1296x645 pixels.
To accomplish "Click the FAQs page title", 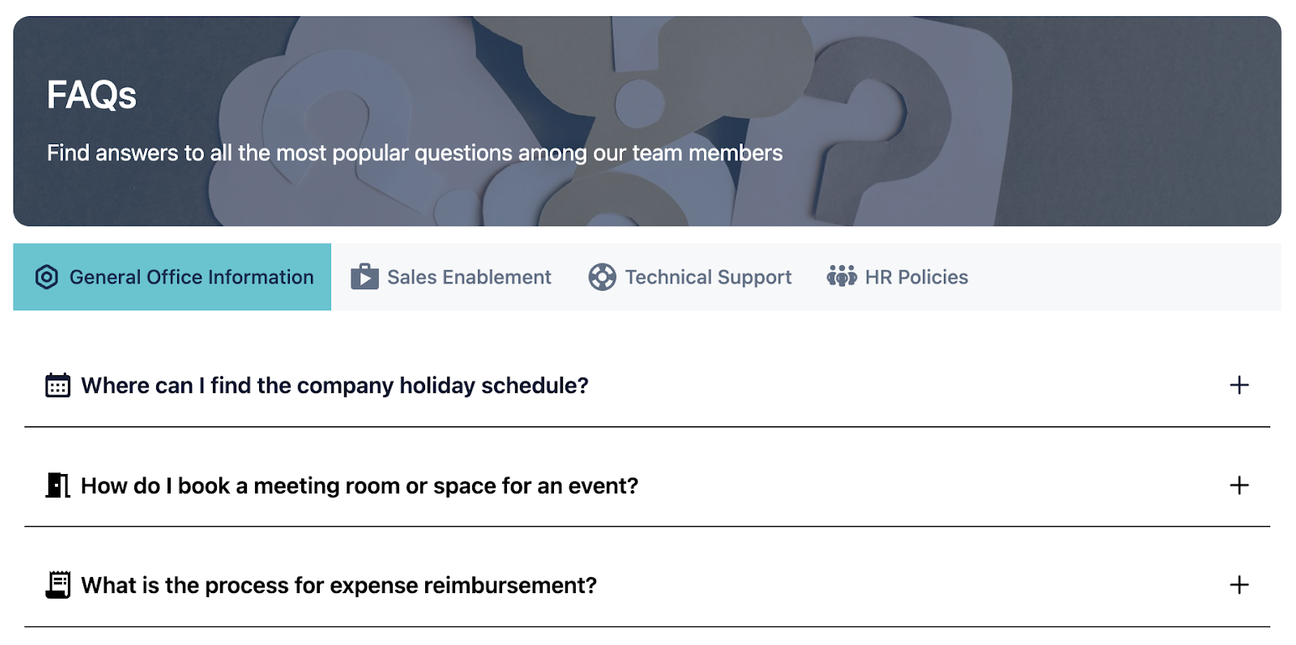I will [91, 95].
